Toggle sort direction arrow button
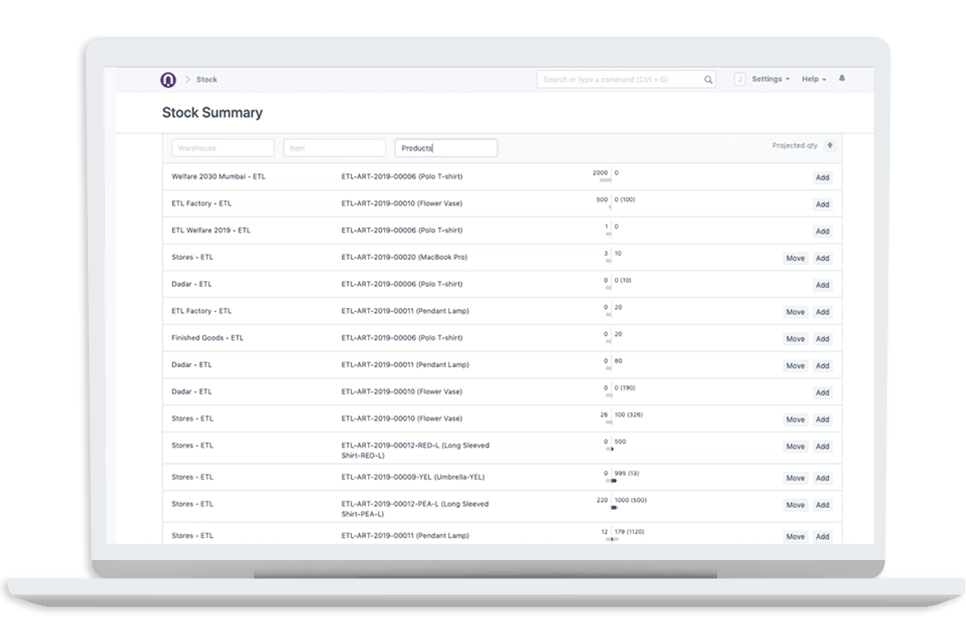Viewport: 966px width, 619px height. point(830,146)
